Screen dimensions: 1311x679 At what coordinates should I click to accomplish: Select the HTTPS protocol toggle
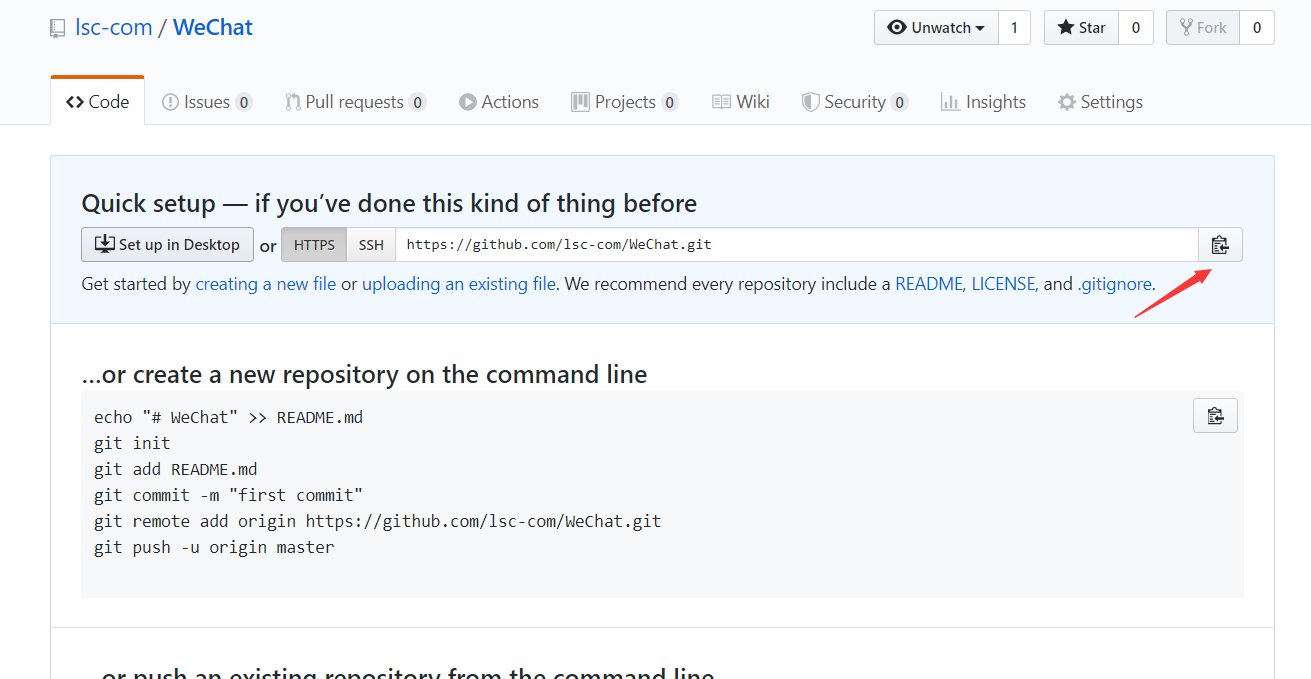click(314, 245)
